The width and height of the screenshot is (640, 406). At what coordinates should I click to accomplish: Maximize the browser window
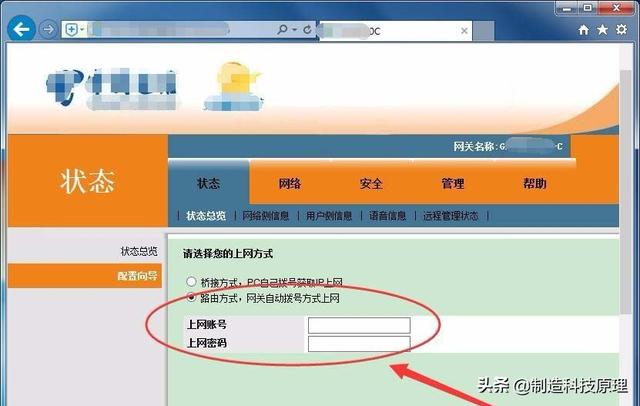coord(588,8)
